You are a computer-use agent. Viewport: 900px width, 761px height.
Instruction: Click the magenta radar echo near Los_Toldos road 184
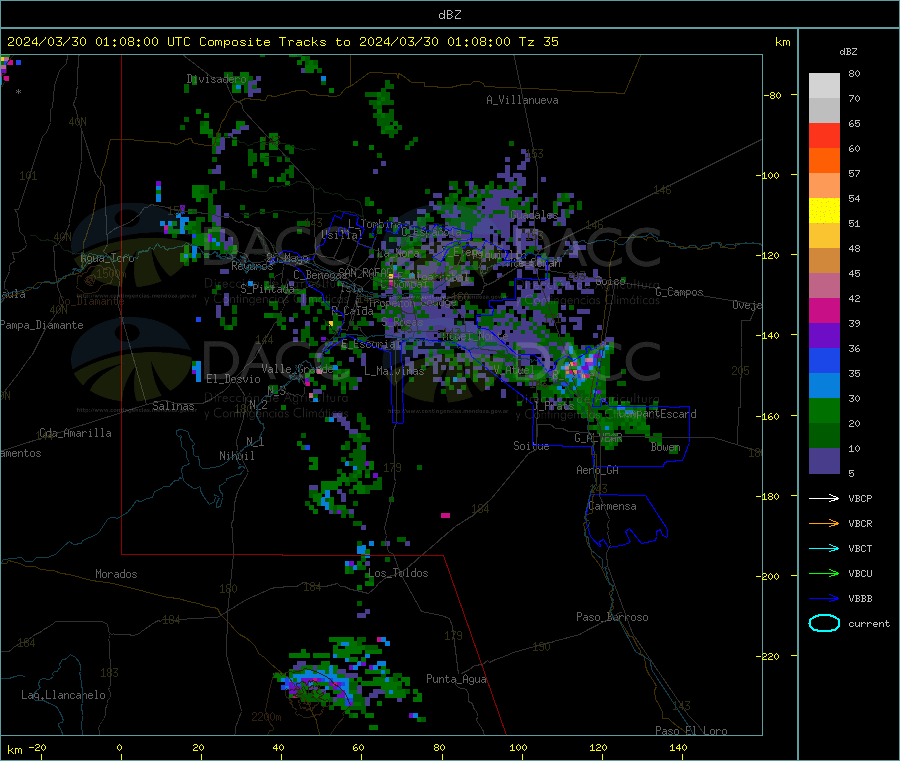(x=445, y=515)
